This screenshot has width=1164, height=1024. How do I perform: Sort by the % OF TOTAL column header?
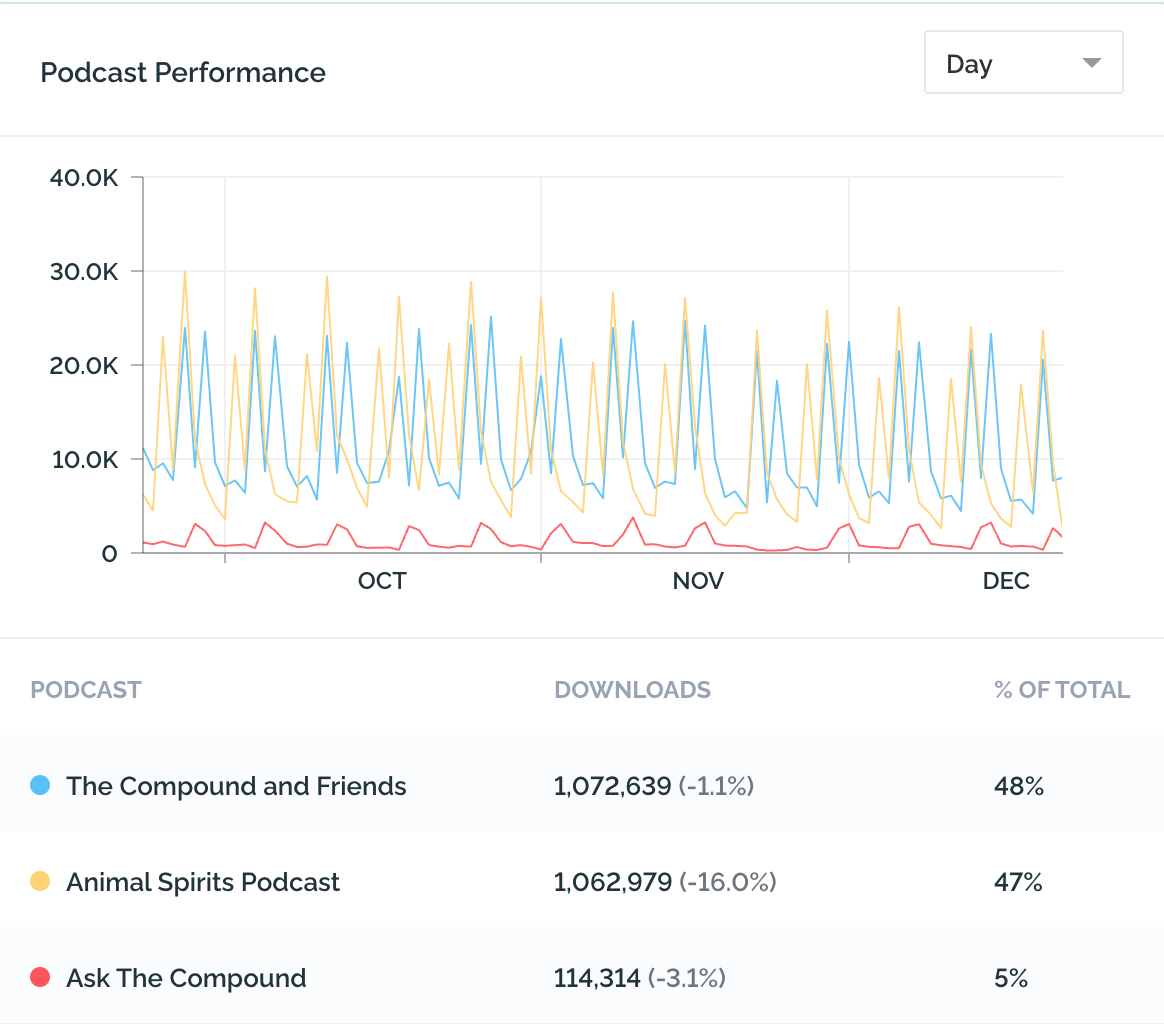(1062, 690)
